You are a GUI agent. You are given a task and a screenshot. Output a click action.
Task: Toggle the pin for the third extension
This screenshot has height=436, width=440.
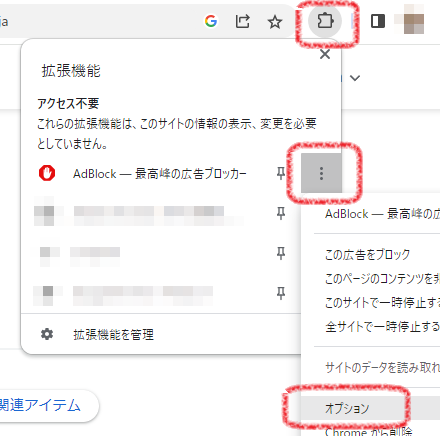(x=281, y=253)
